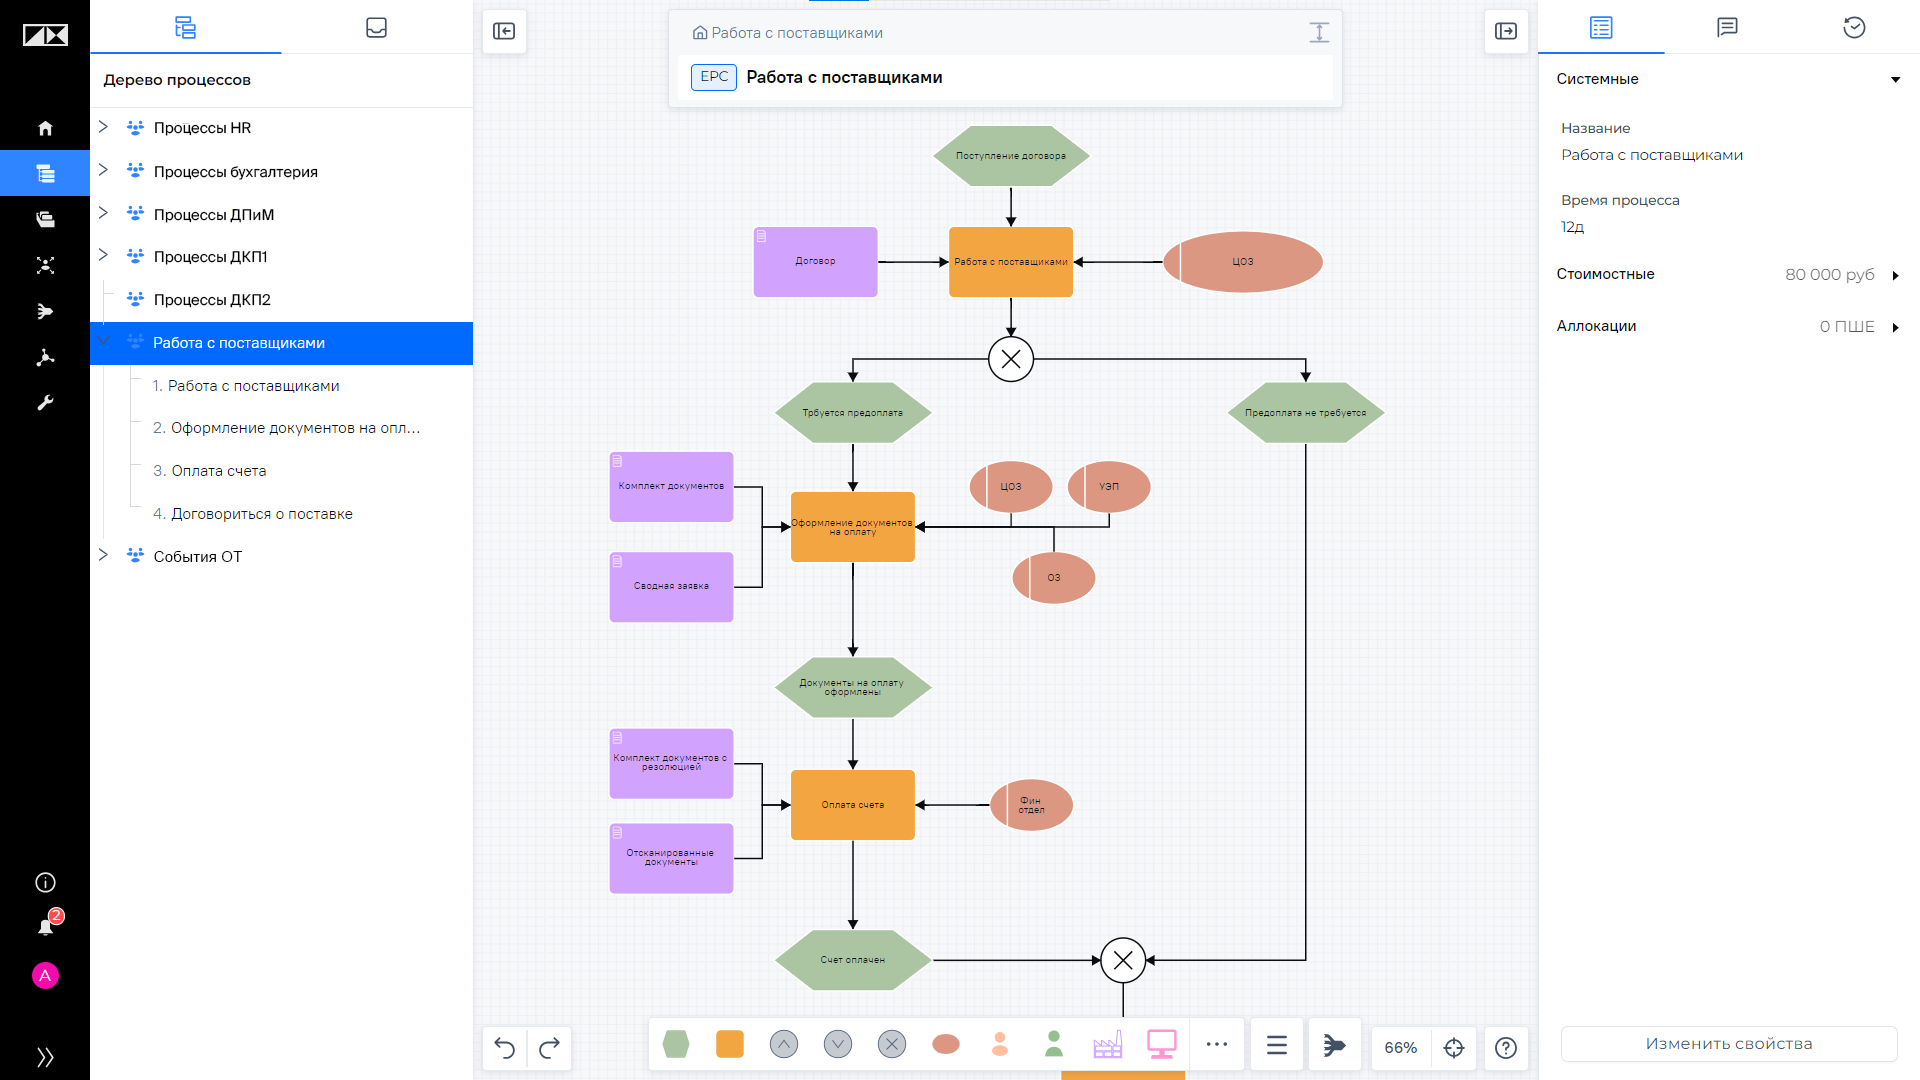Image resolution: width=1920 pixels, height=1080 pixels.
Task: Pick the XOR gateway circle tool
Action: (x=892, y=1044)
